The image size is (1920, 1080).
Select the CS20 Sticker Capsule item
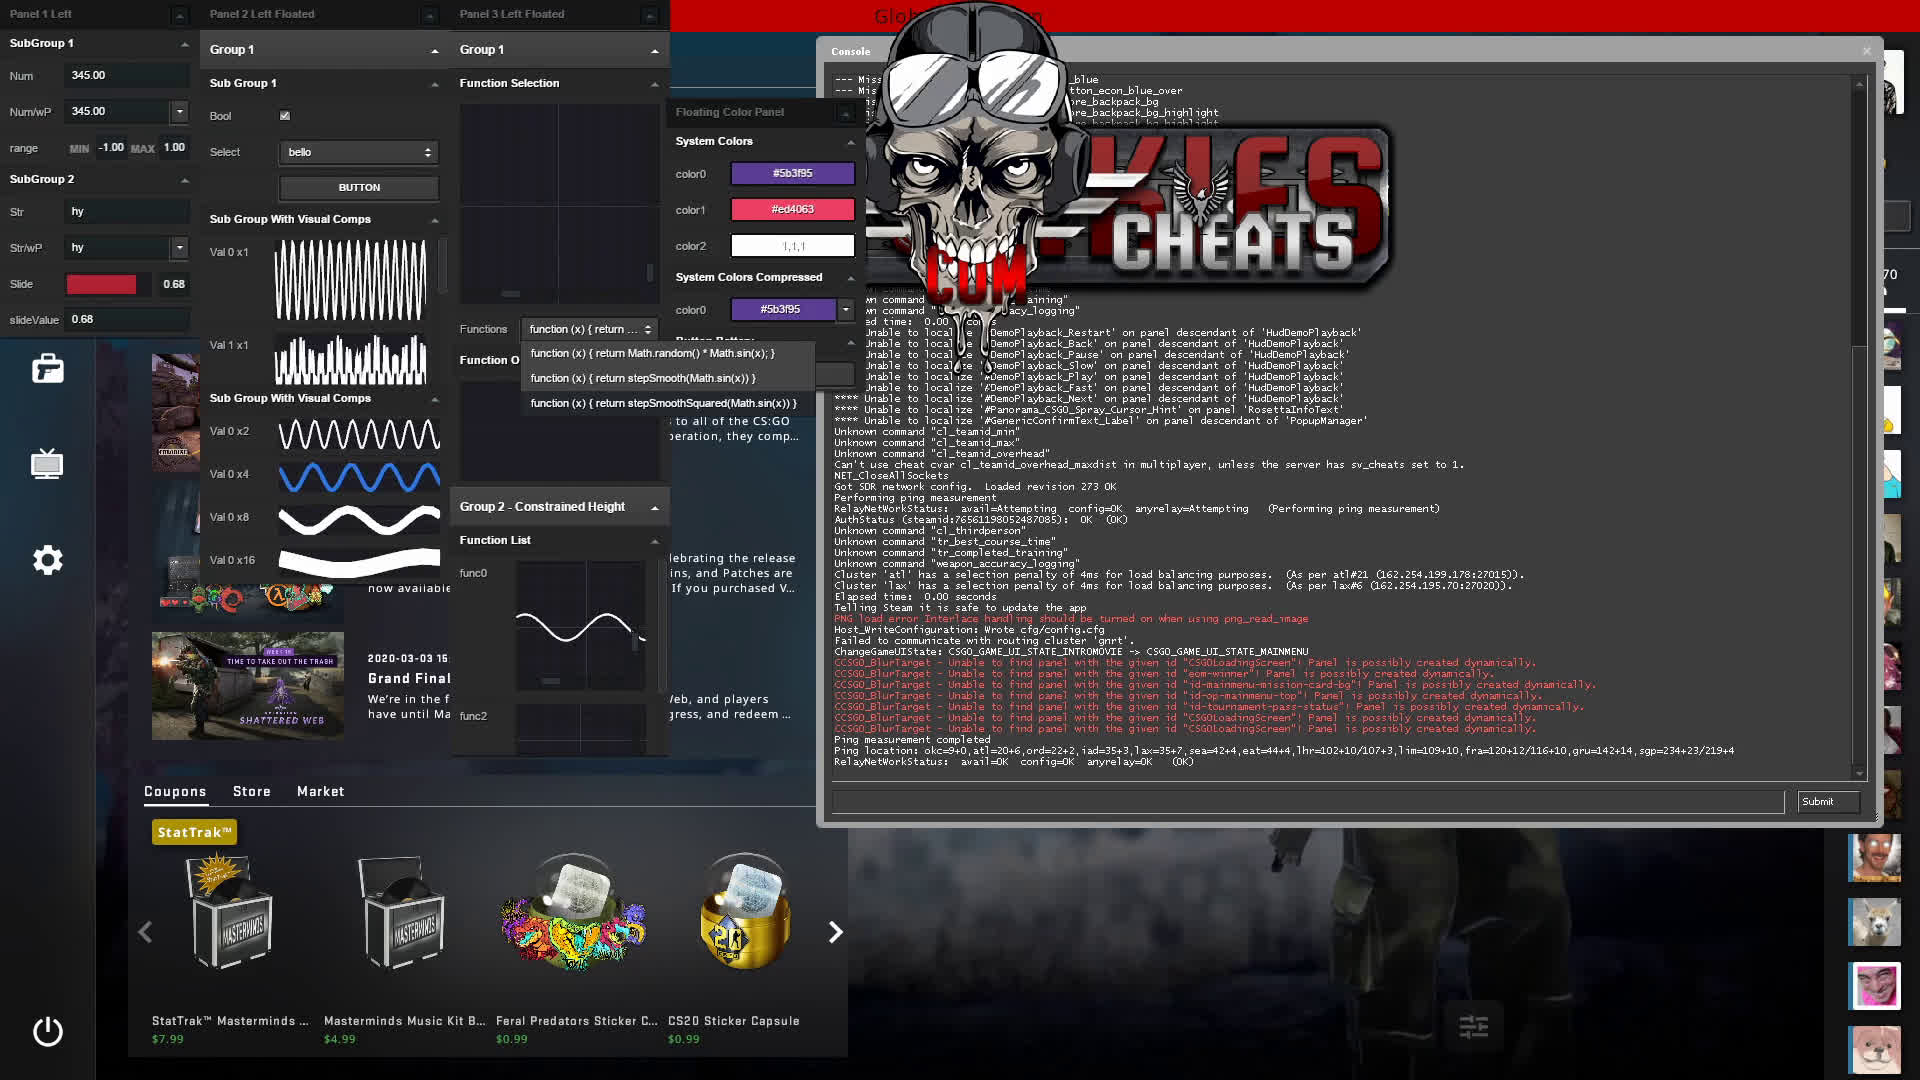point(746,912)
